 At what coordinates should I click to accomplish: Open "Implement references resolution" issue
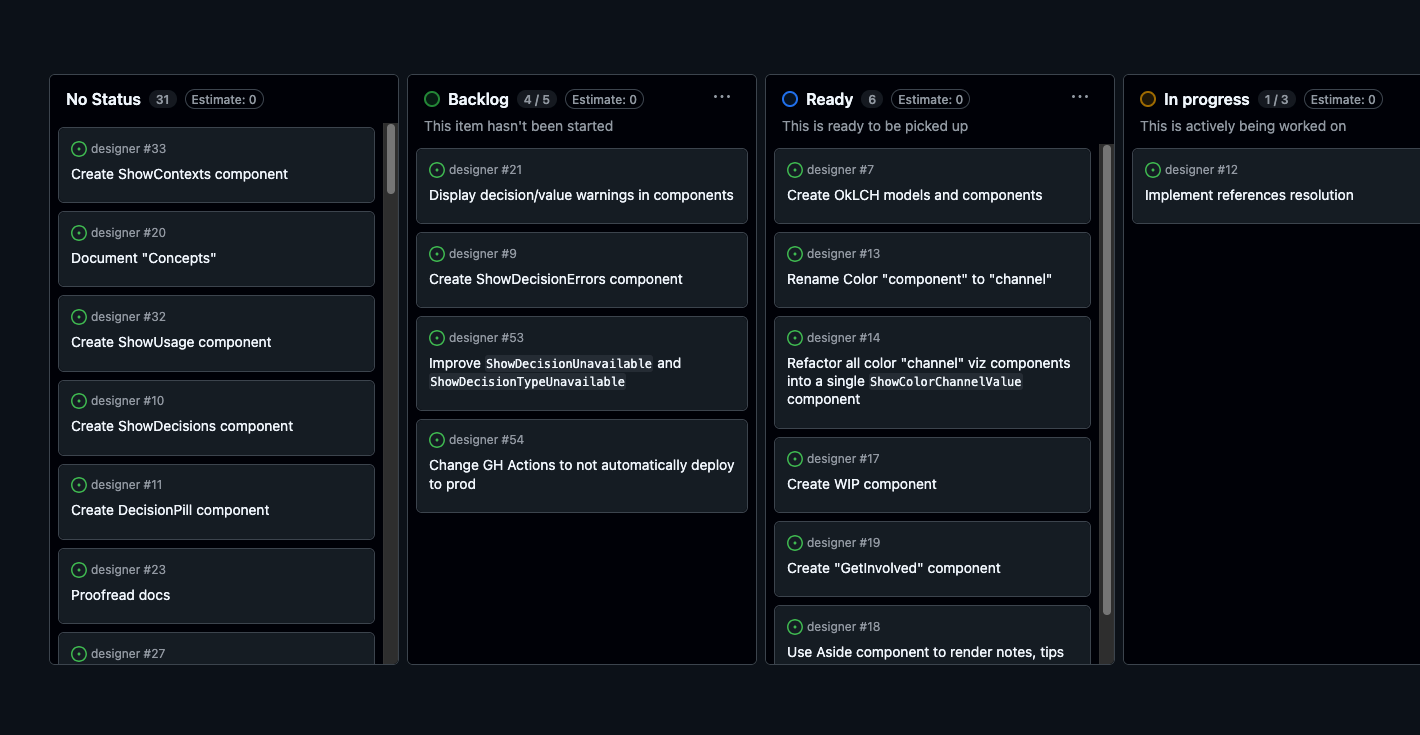(x=1249, y=195)
